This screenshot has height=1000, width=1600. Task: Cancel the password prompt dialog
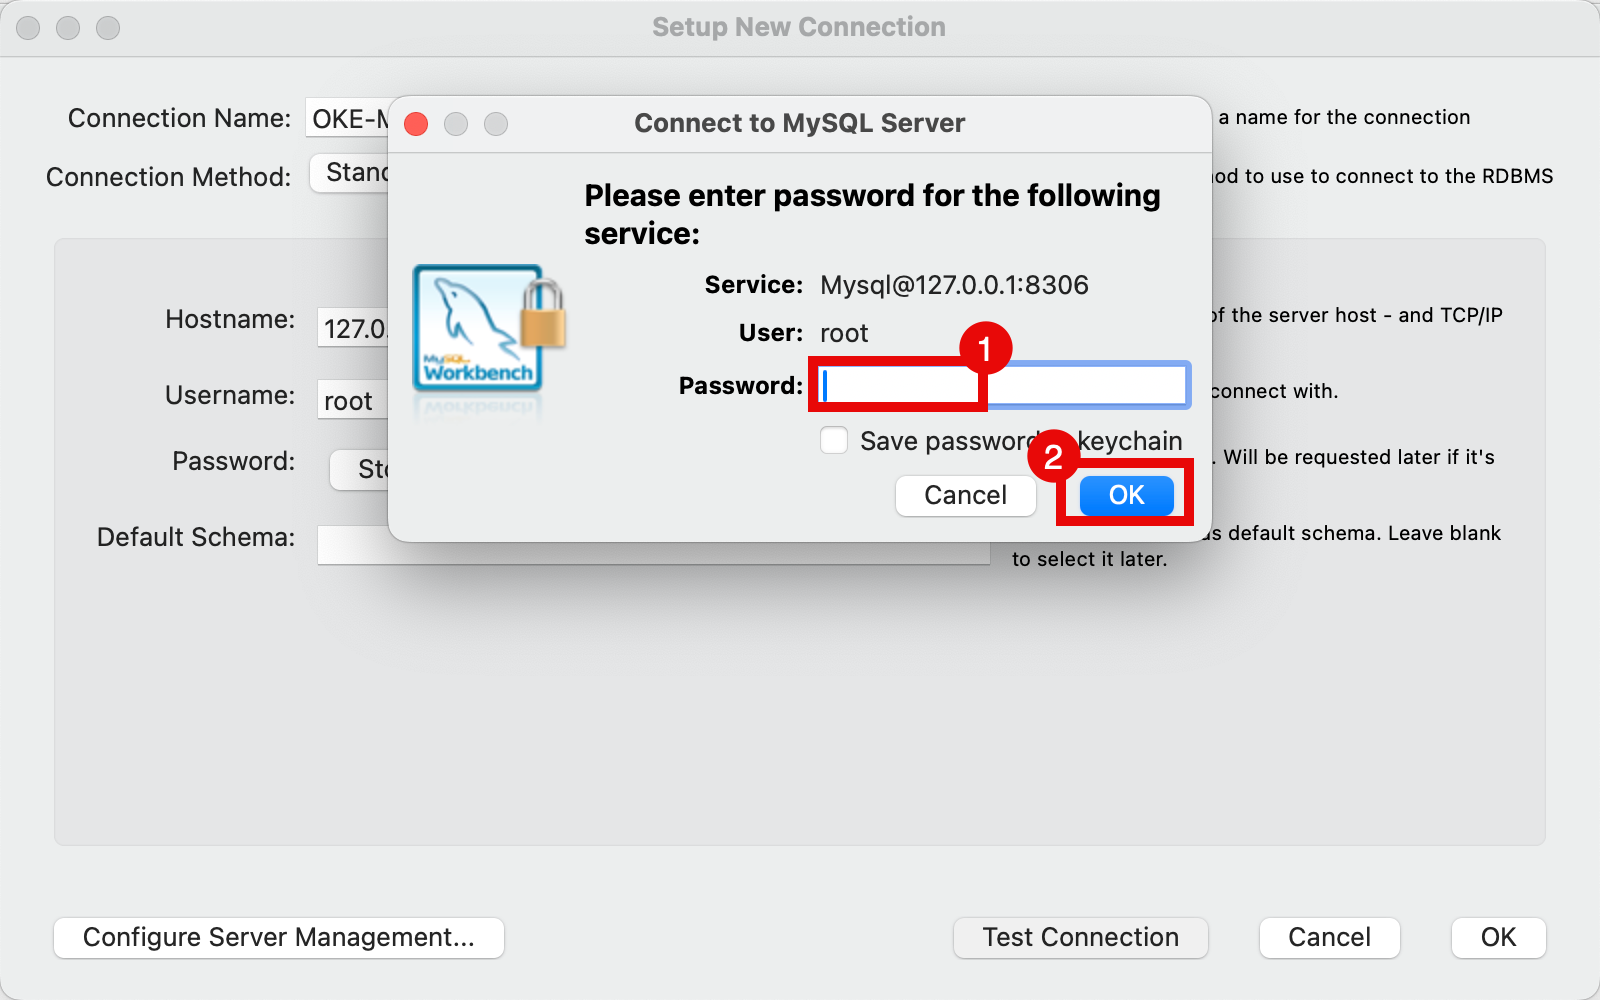tap(965, 495)
